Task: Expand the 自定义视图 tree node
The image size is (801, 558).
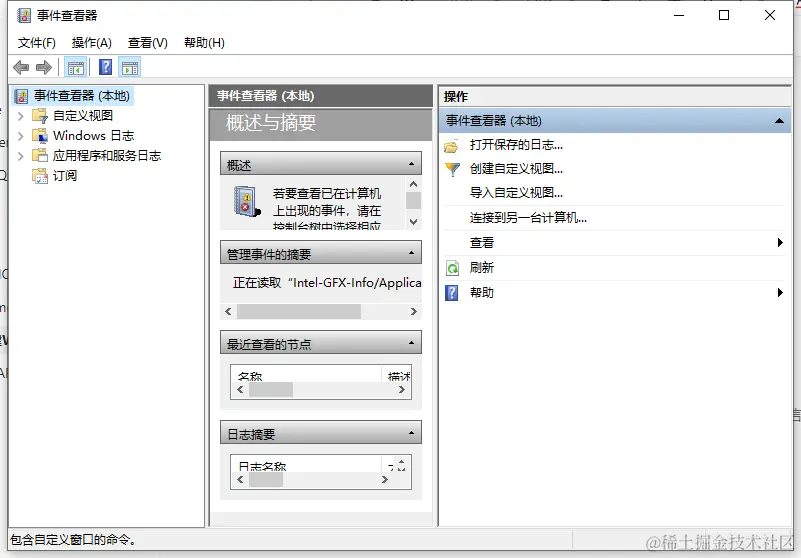Action: coord(20,117)
